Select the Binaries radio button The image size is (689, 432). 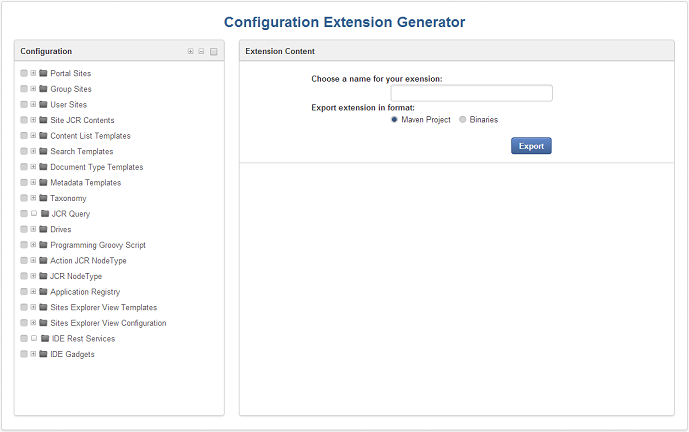click(x=462, y=120)
